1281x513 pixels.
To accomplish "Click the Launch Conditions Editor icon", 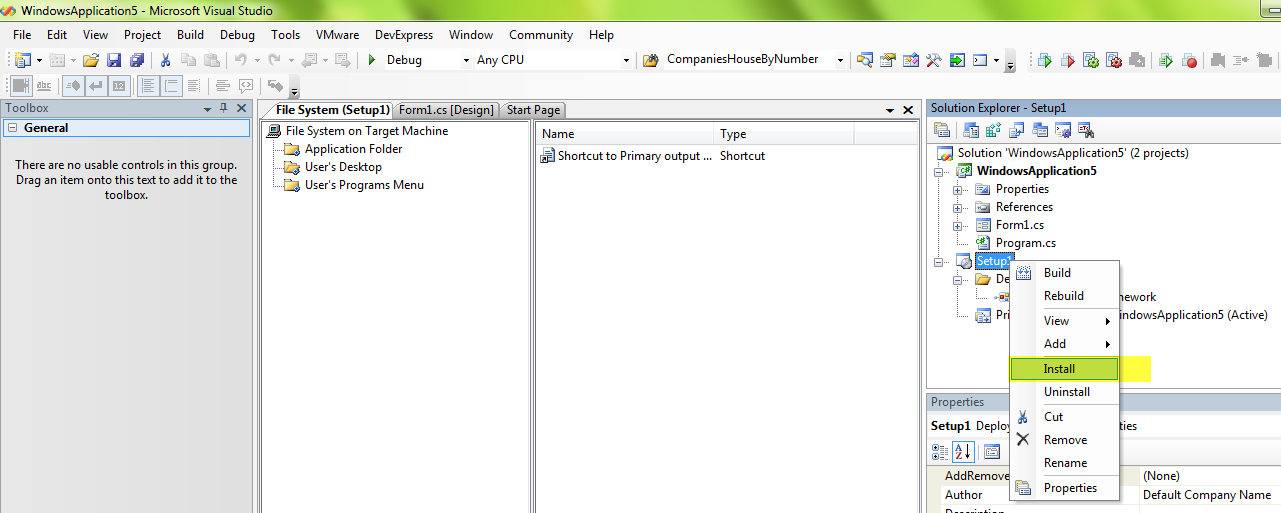I will tap(1086, 130).
